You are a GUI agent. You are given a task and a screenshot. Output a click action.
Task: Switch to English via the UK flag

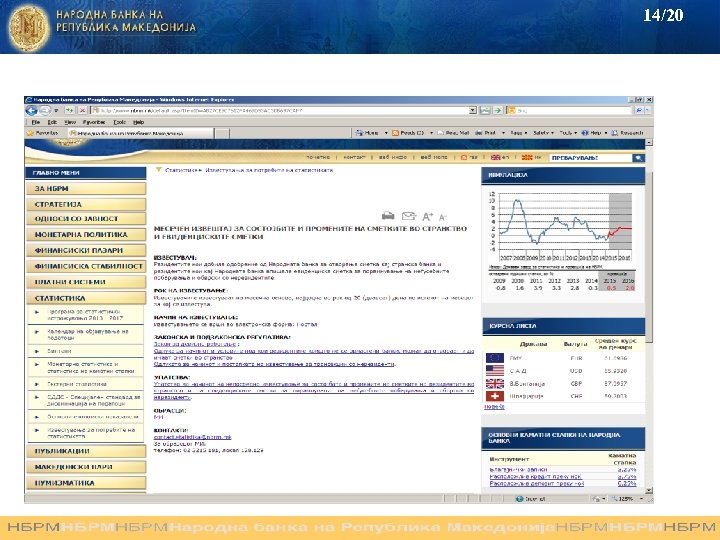click(x=495, y=158)
